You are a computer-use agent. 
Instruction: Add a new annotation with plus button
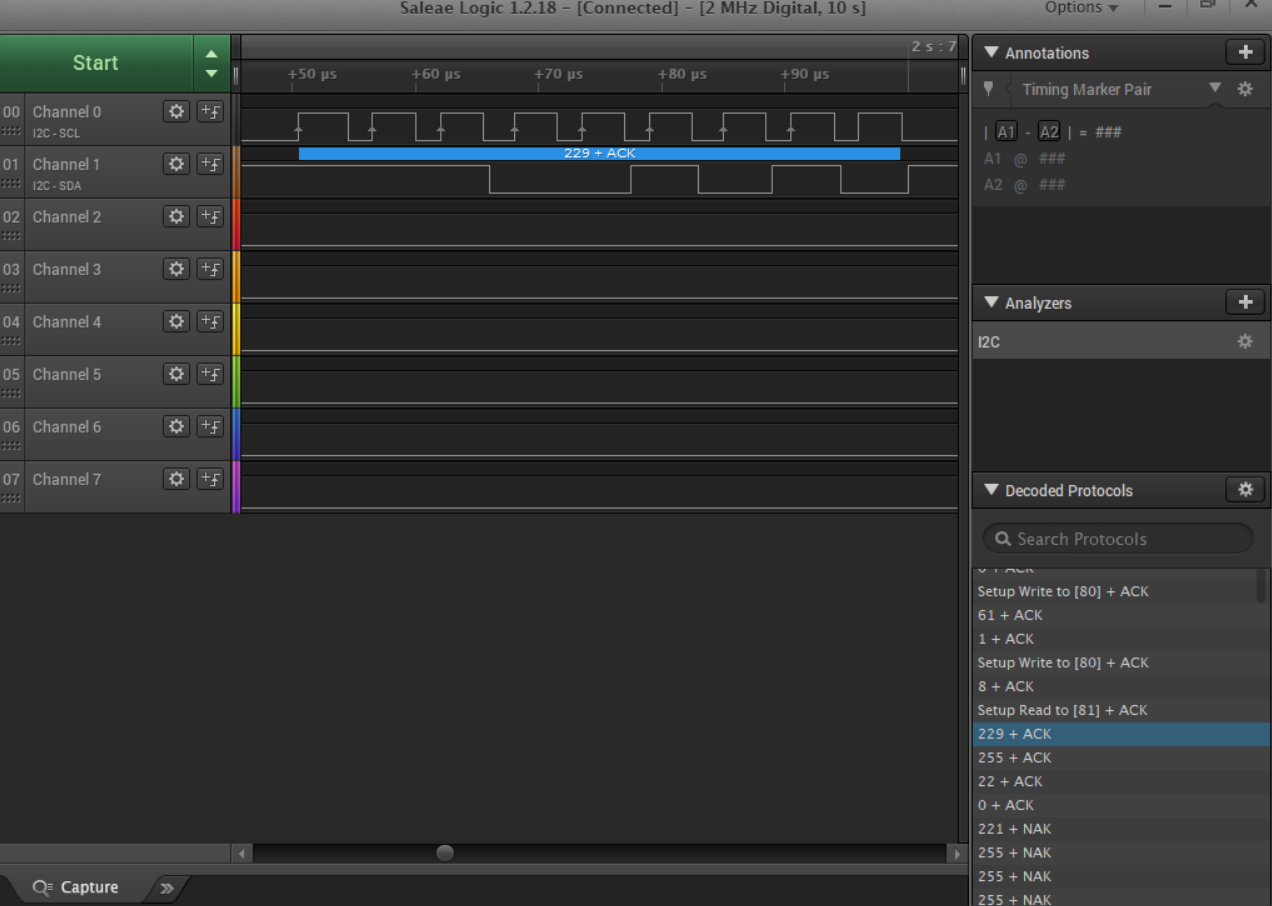click(1245, 52)
